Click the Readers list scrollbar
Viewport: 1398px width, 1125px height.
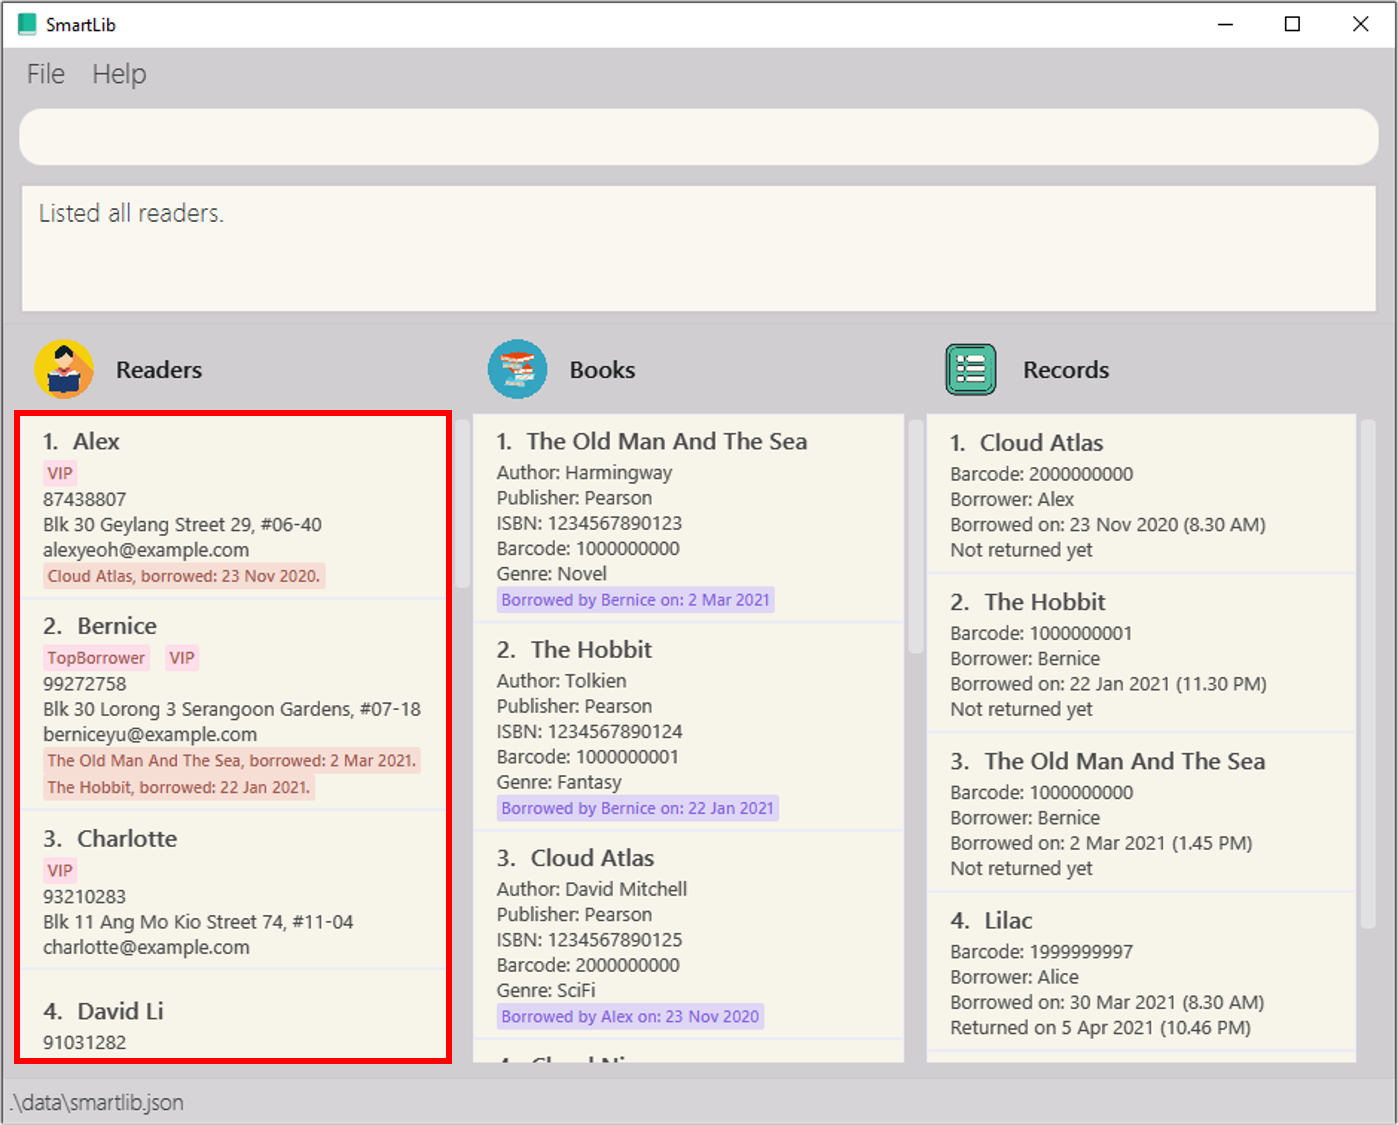pos(462,503)
